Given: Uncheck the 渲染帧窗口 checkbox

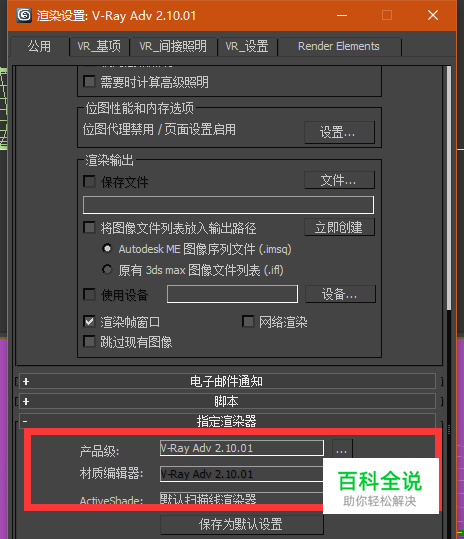Looking at the screenshot, I should pyautogui.click(x=89, y=322).
